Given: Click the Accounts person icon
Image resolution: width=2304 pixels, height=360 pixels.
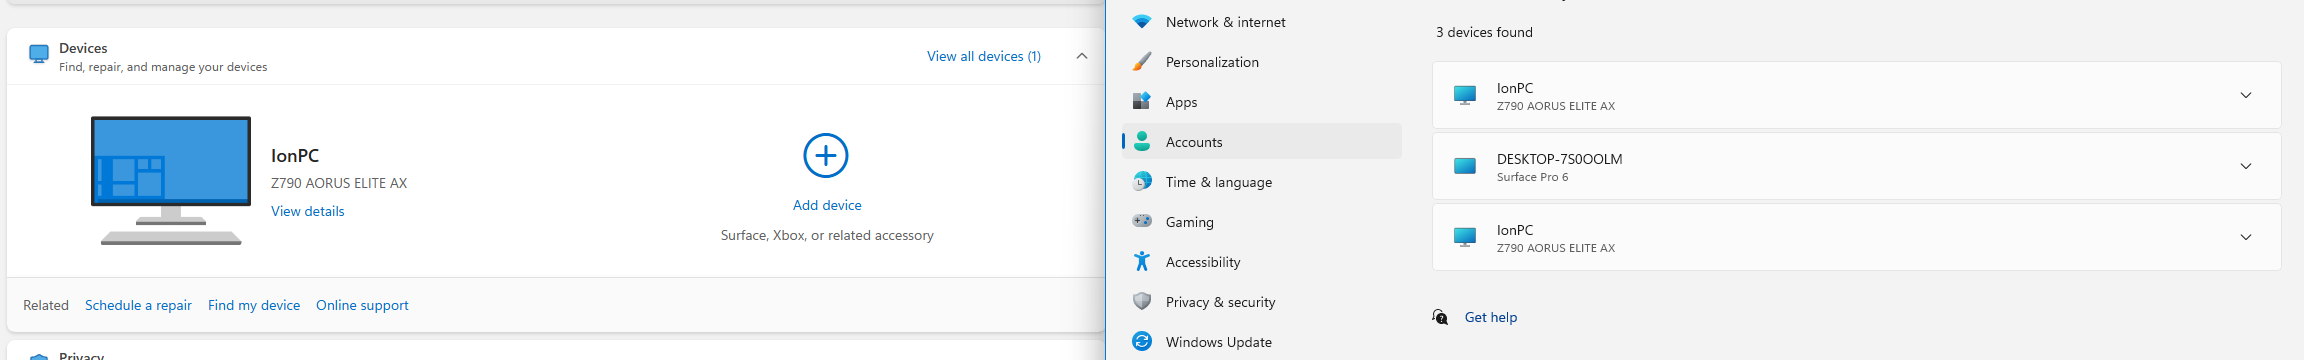Looking at the screenshot, I should tap(1141, 141).
